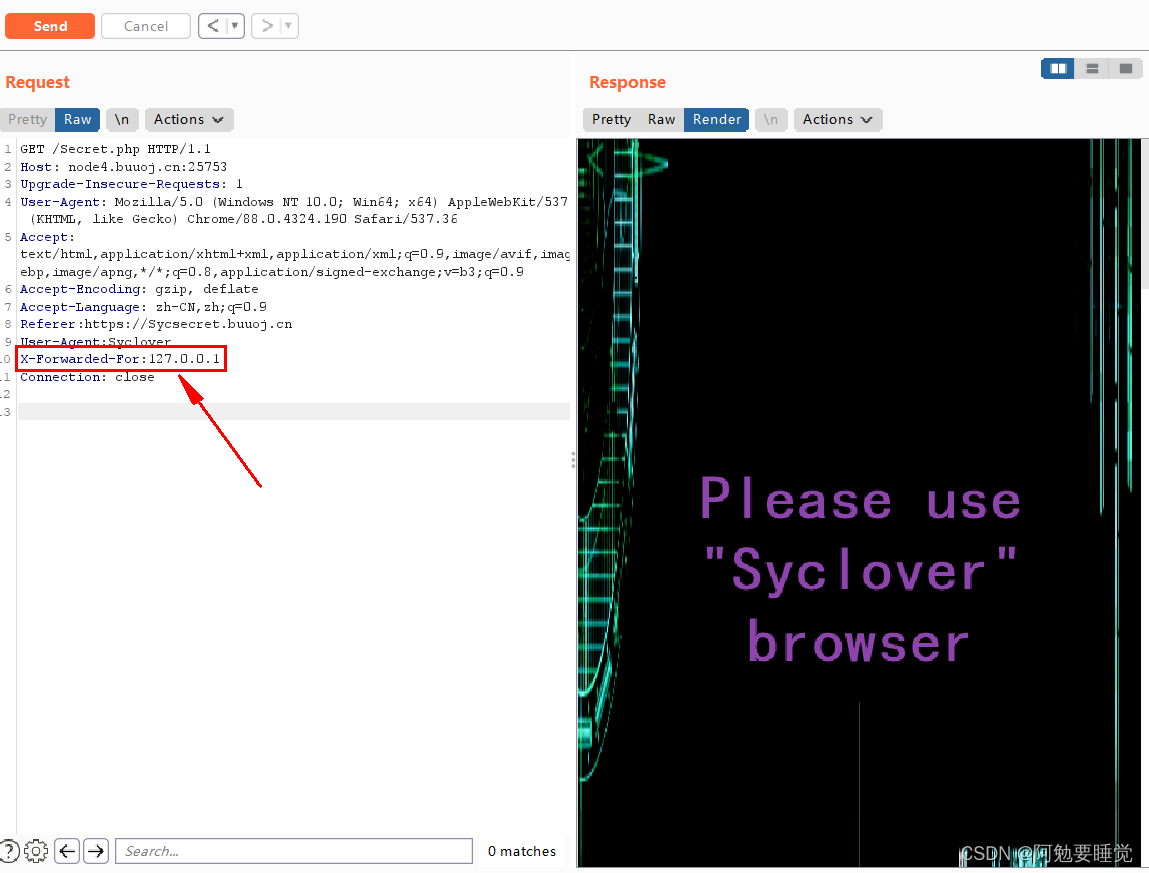
Task: Click the highlighted empty line 13 in editor
Action: coord(294,411)
